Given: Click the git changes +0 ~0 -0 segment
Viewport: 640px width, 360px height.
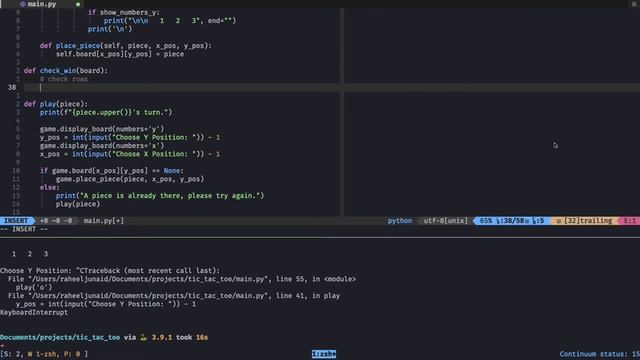Looking at the screenshot, I should pyautogui.click(x=56, y=221).
